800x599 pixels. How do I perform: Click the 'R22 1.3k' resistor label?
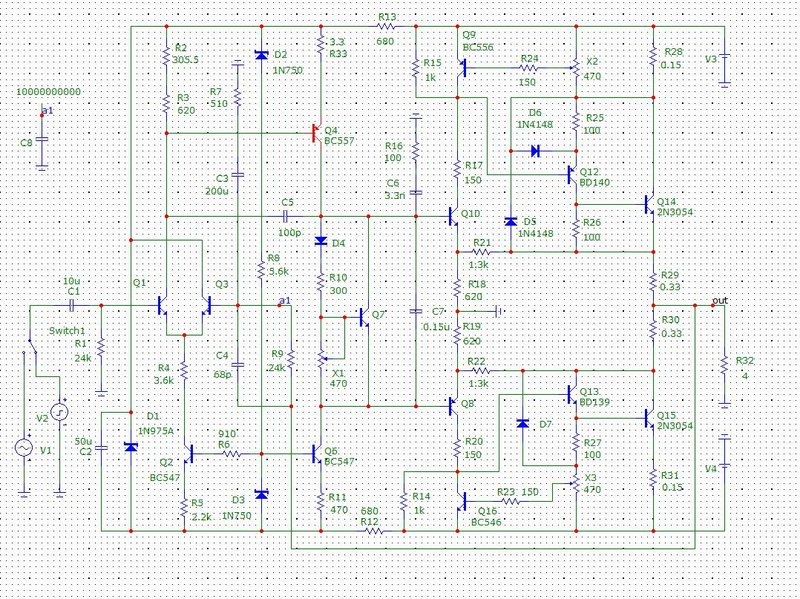[478, 372]
